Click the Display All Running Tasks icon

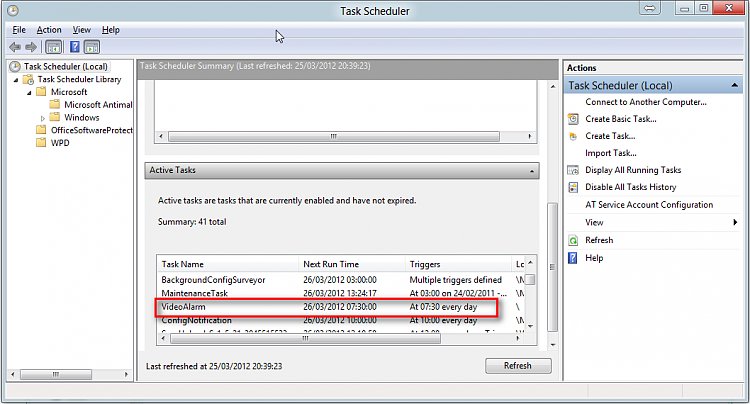pyautogui.click(x=573, y=170)
